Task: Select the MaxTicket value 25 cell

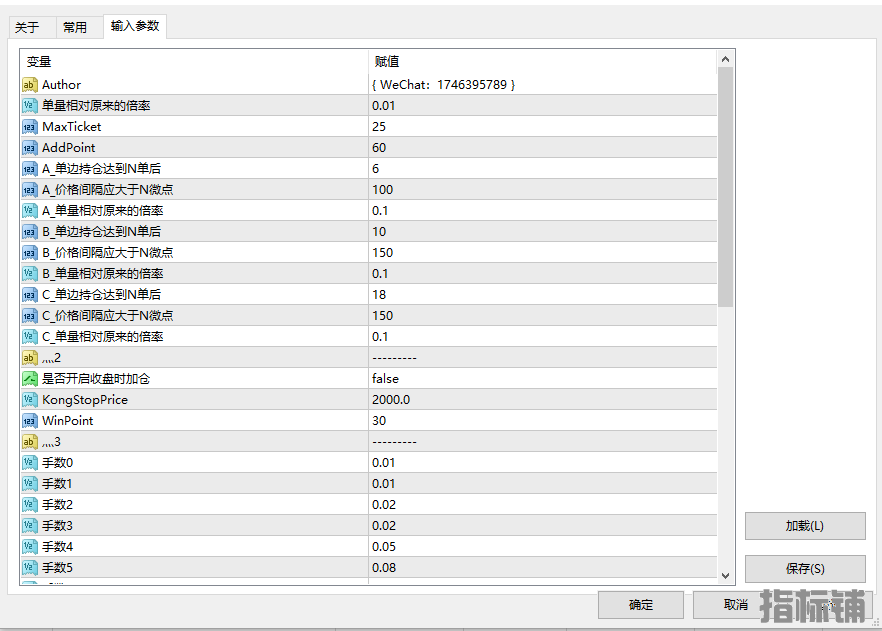Action: 540,127
